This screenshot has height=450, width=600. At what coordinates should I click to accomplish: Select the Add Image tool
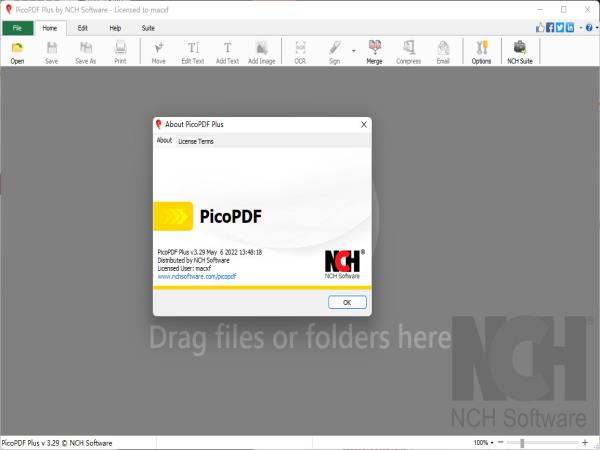click(262, 52)
